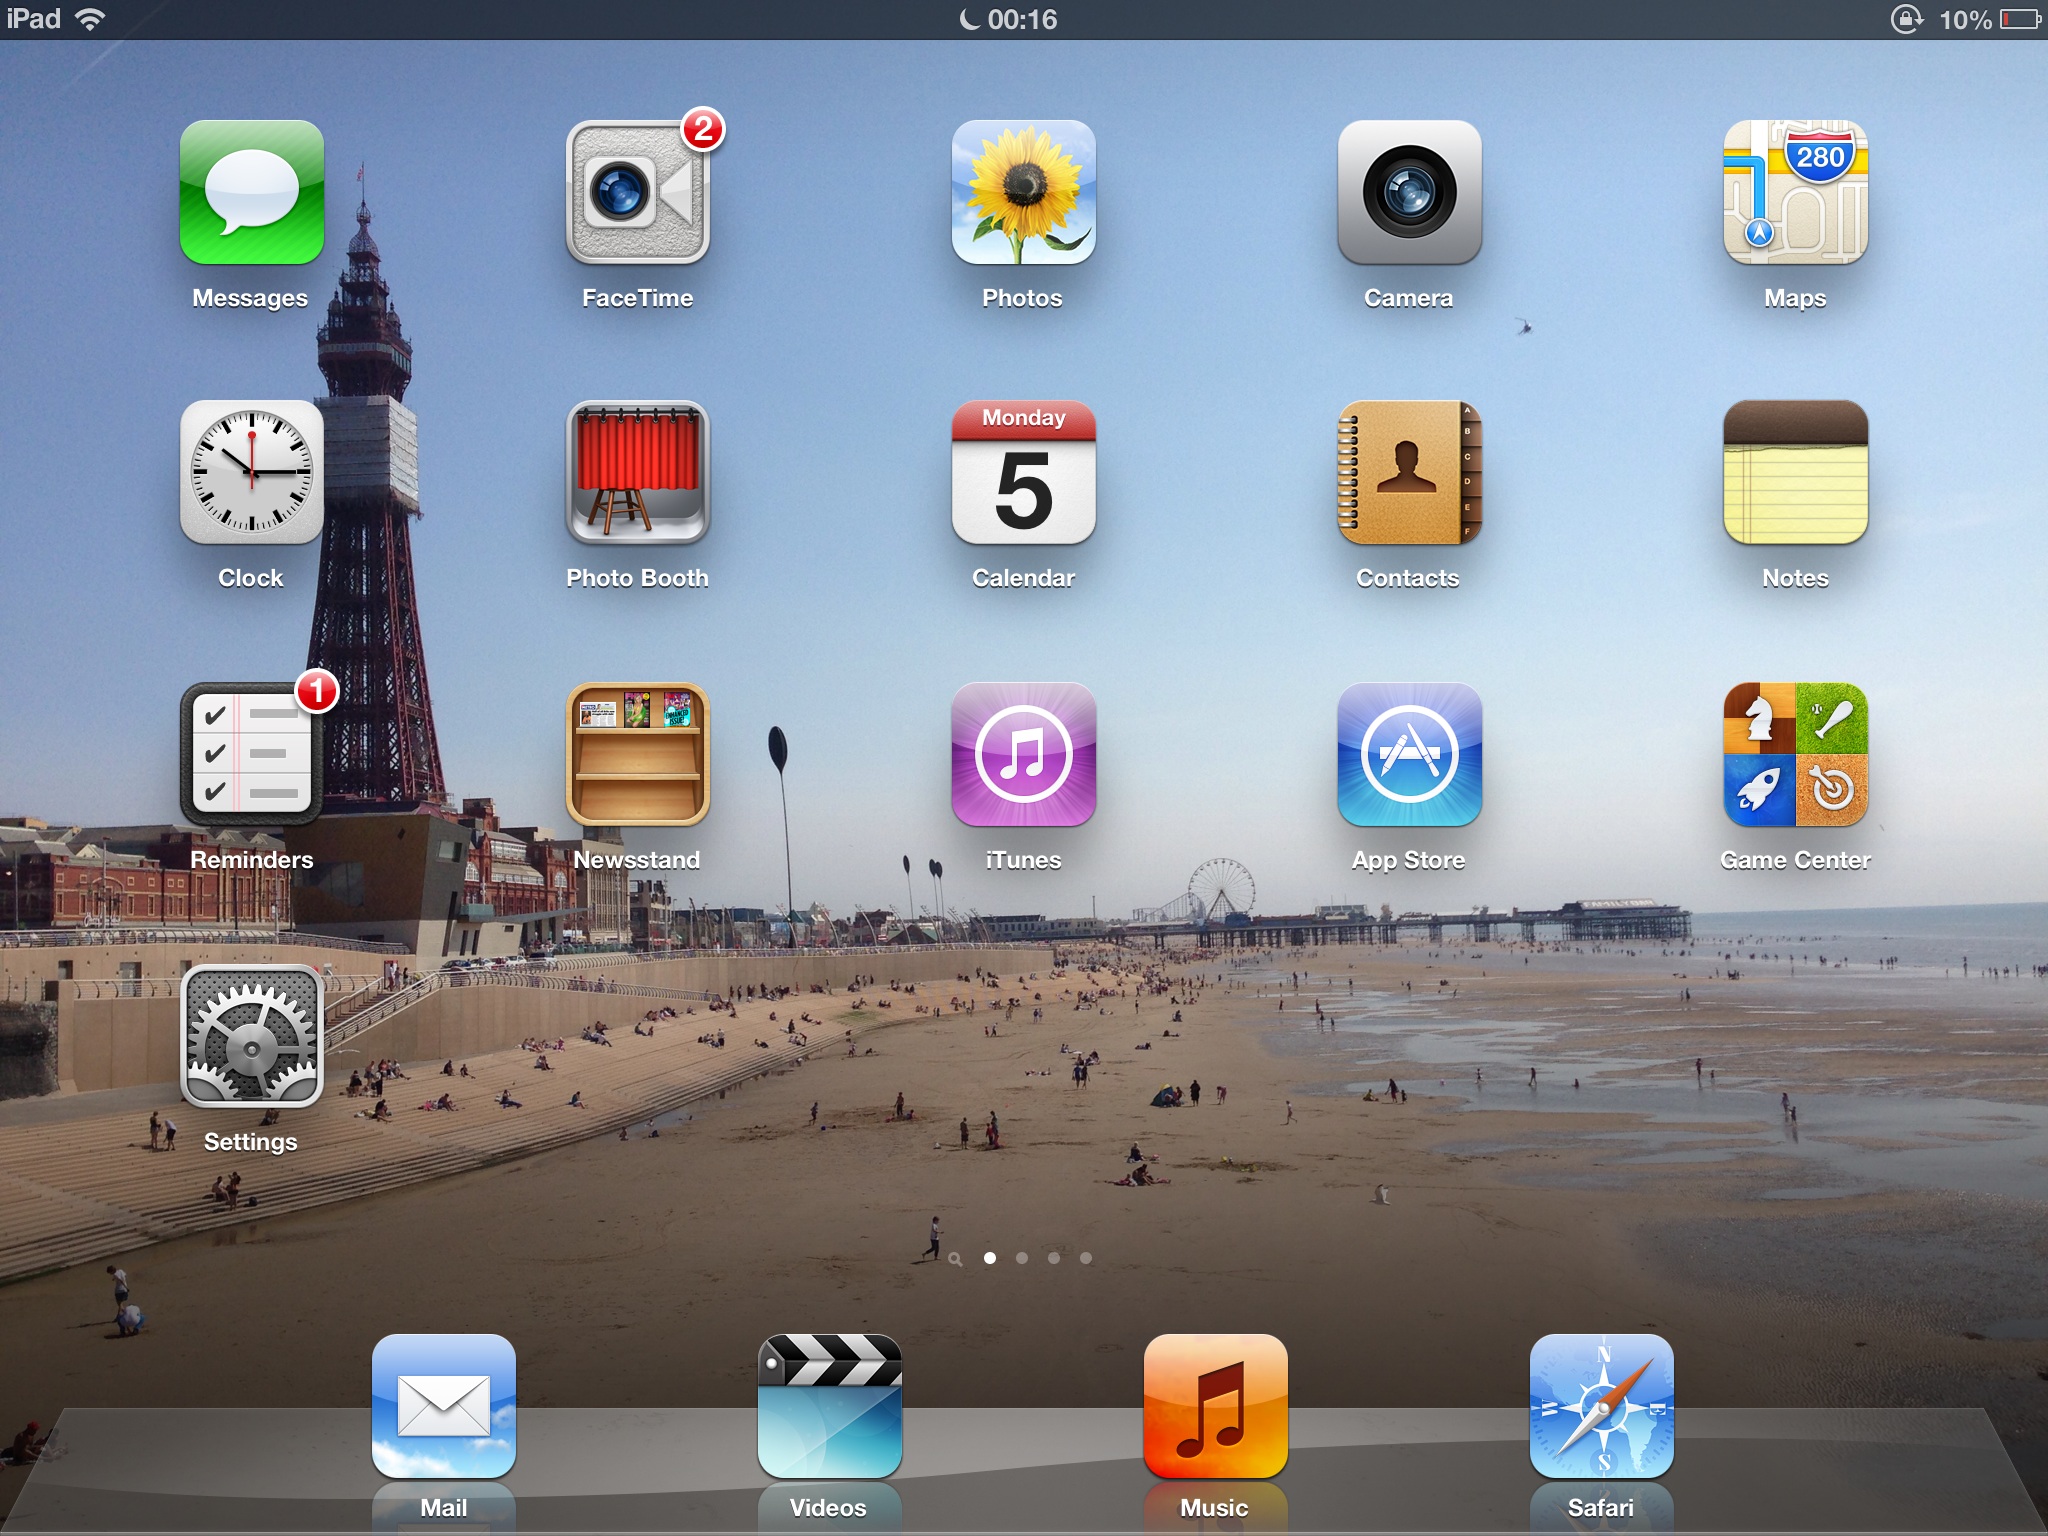
Task: Open the Contacts address book
Action: coord(1409,473)
